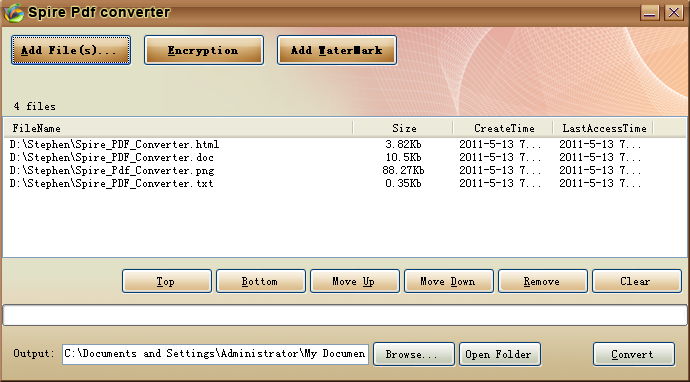Click the Add WaterMark button
Viewport: 690px width, 382px height.
[337, 50]
